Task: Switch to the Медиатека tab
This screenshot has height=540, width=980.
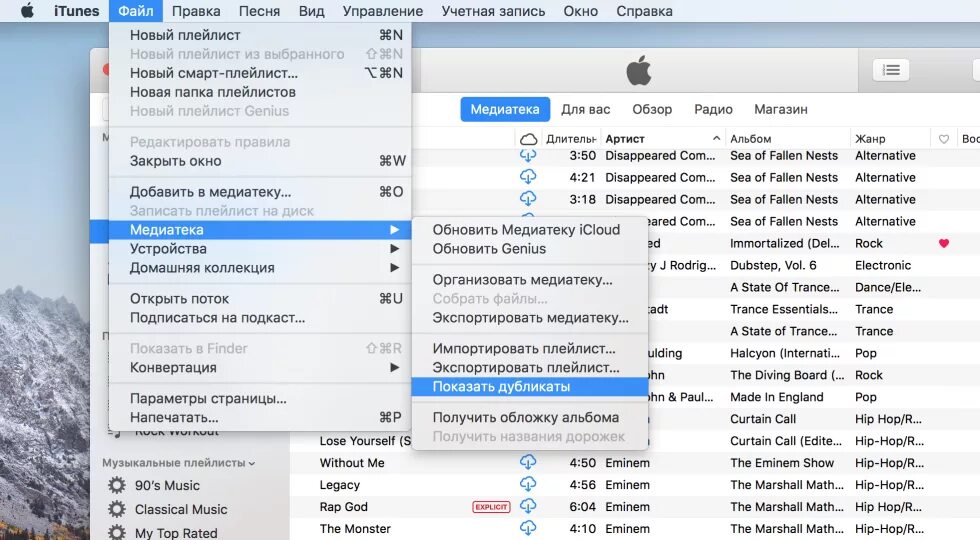Action: click(505, 109)
